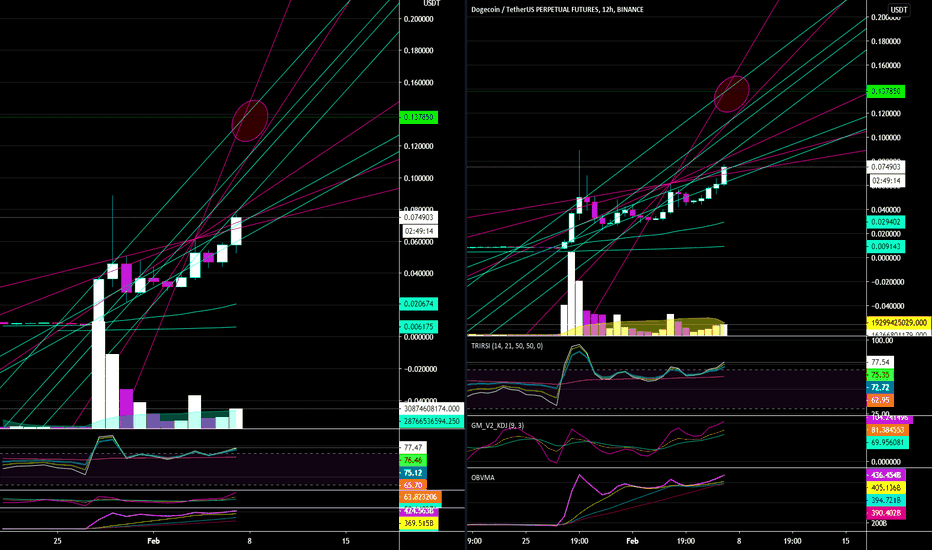Select green 0.137850 price label on left chart
The image size is (932, 550).
[419, 118]
